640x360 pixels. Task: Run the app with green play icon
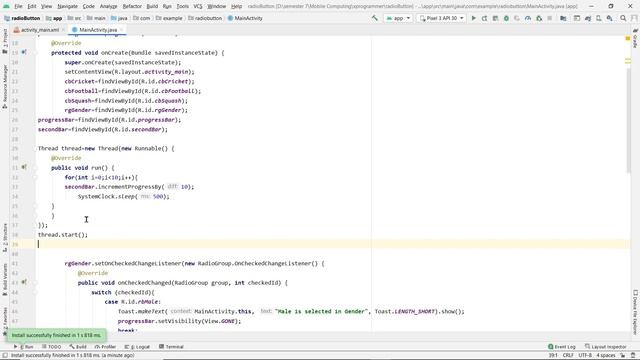pos(473,18)
